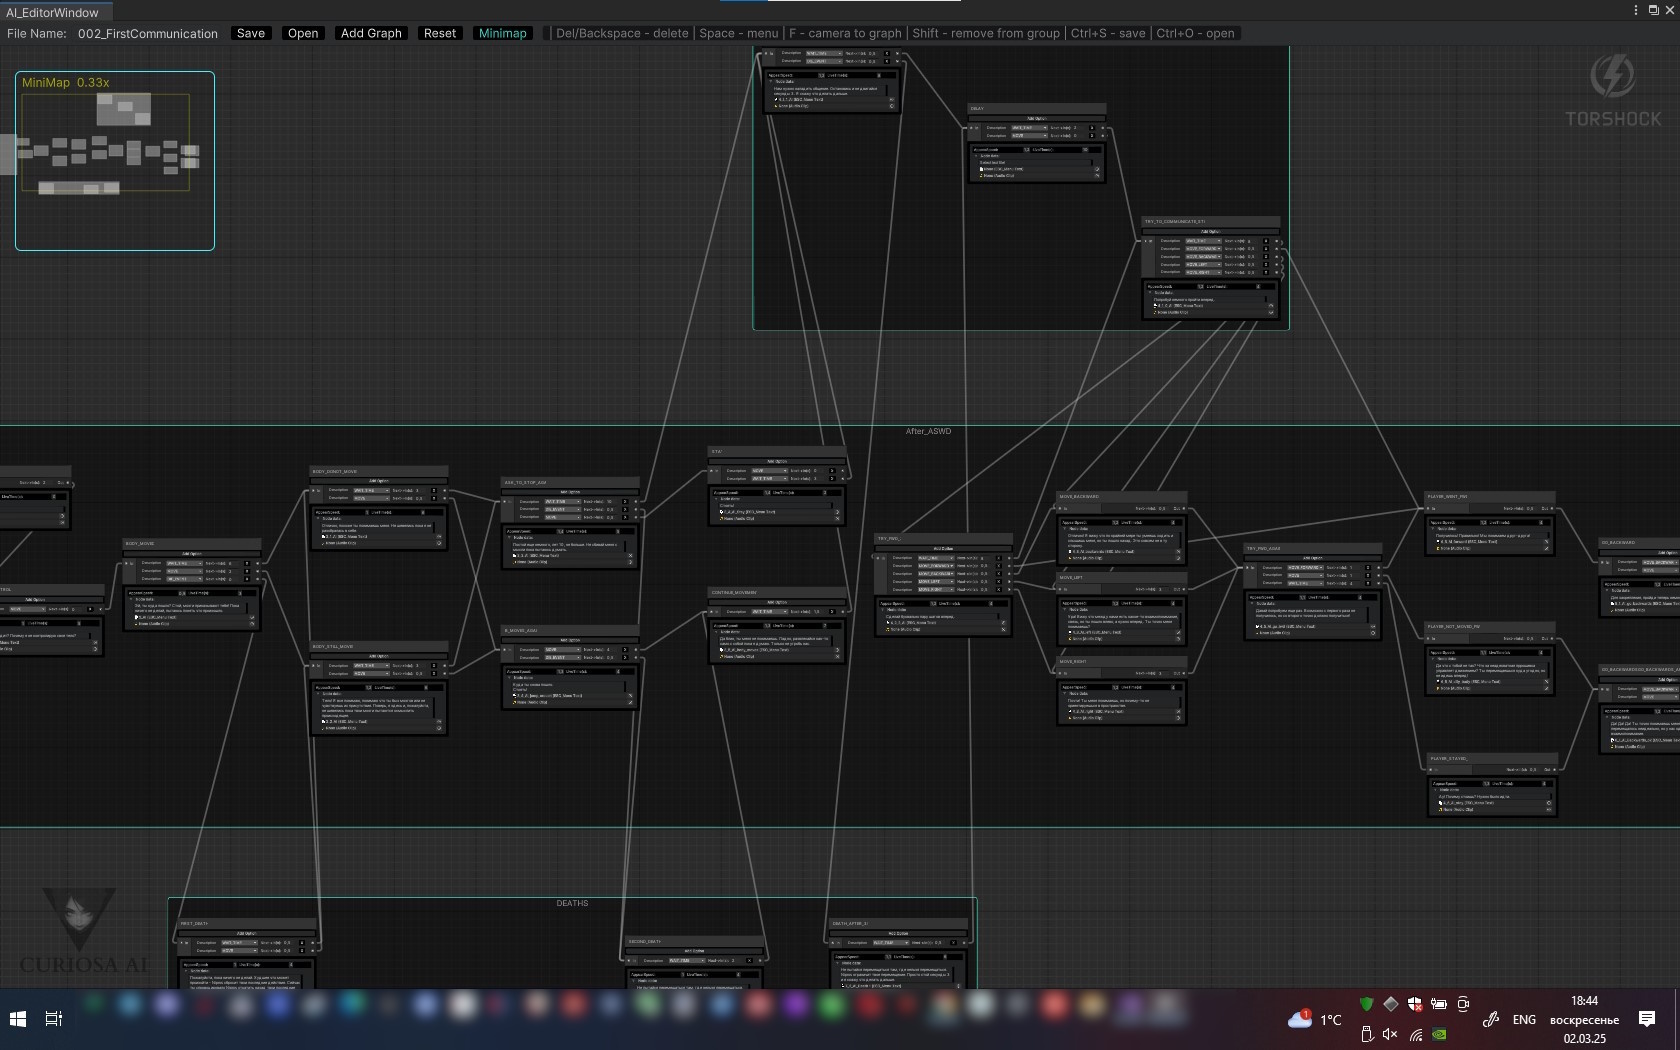Viewport: 1680px width, 1050px height.
Task: Click the Save button
Action: pos(251,33)
